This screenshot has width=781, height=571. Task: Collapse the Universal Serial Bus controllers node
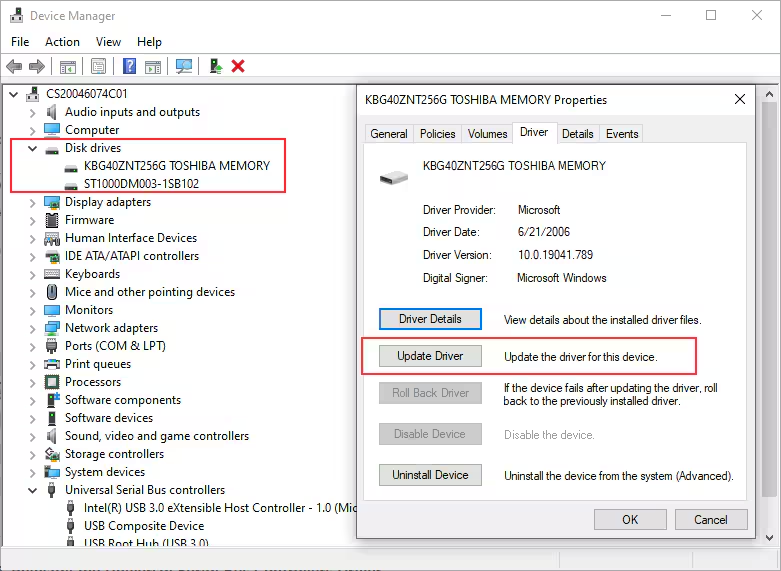(32, 490)
